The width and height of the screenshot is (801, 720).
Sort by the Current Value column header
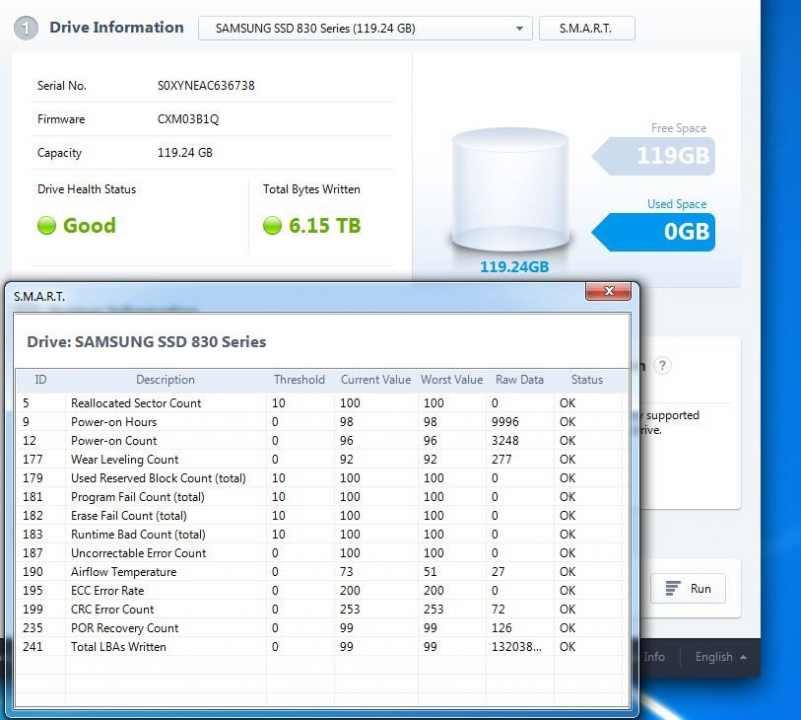click(376, 380)
